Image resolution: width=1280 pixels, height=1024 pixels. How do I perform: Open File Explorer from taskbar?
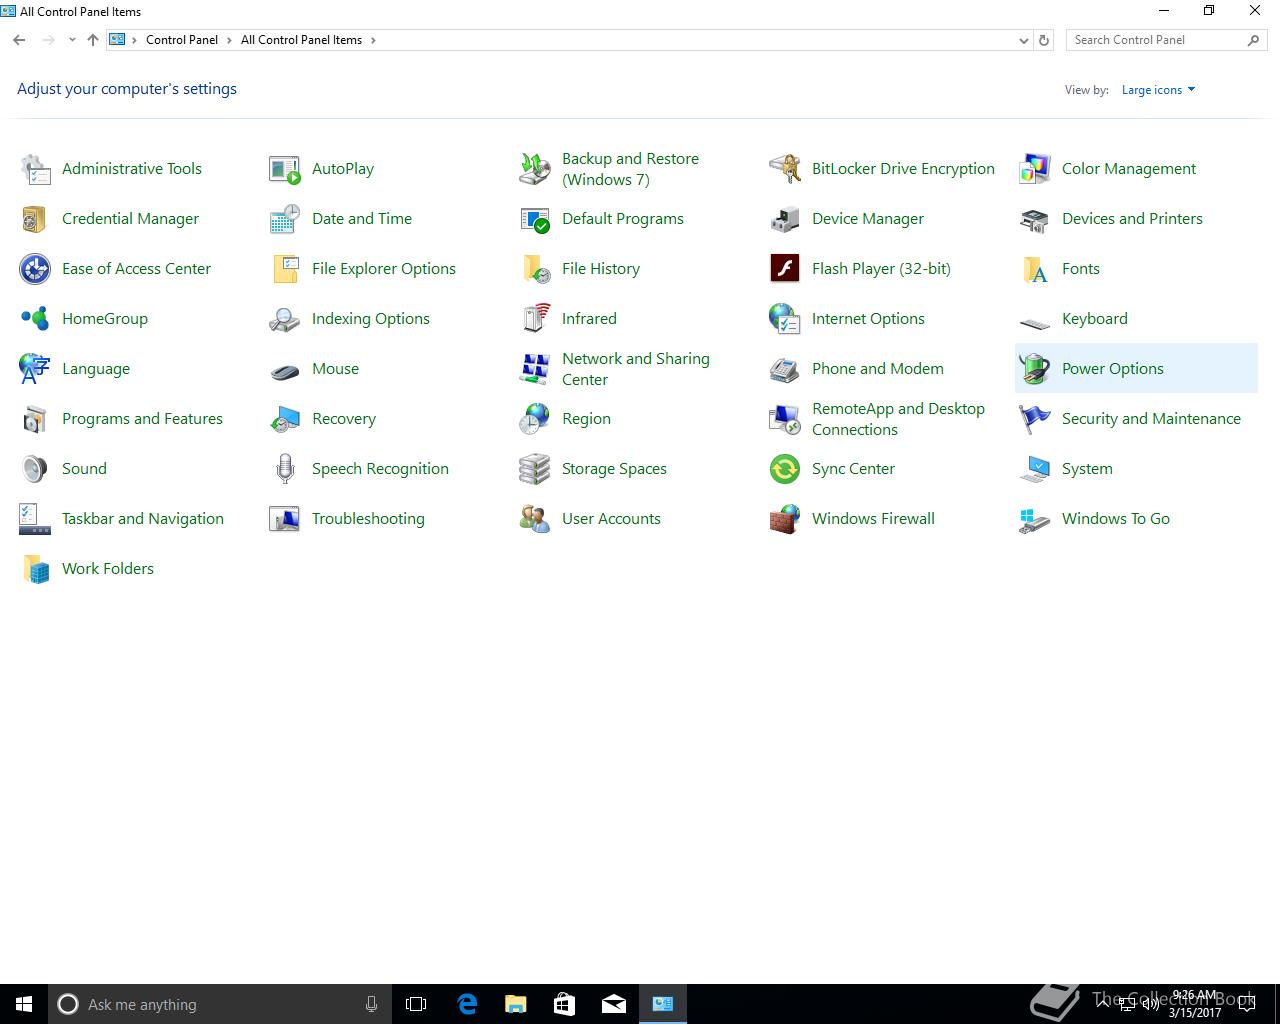click(516, 1004)
